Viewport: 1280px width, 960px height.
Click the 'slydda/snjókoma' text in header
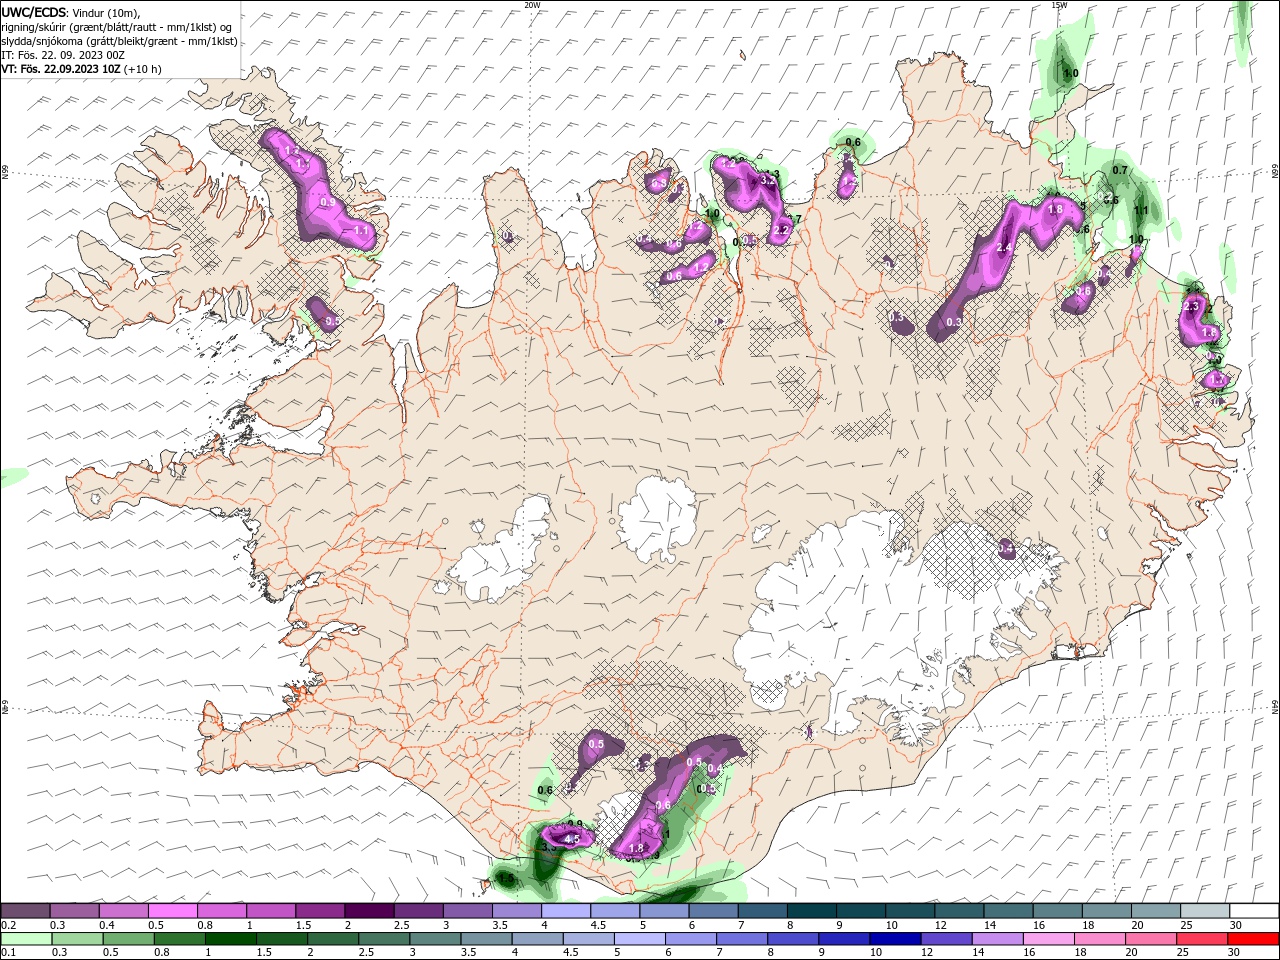[40, 41]
